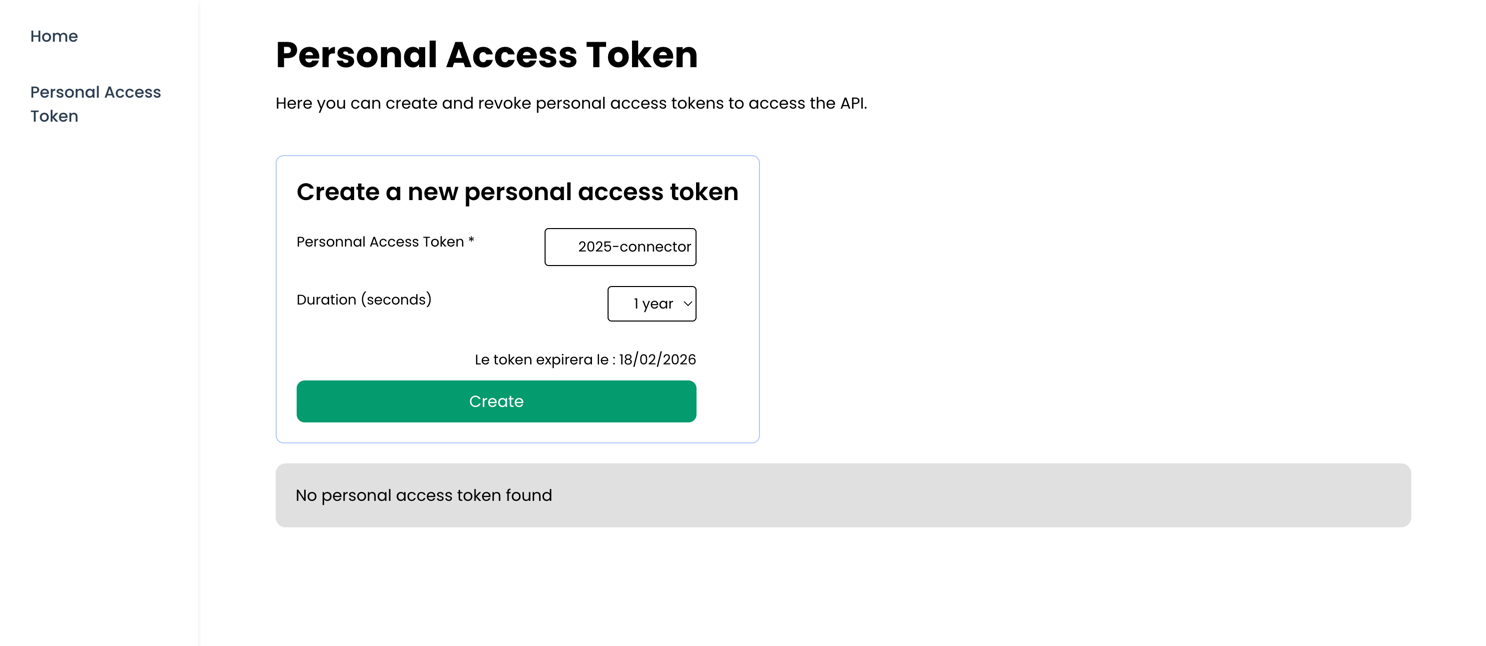The height and width of the screenshot is (646, 1486).
Task: Click the word API in the description
Action: click(x=852, y=103)
